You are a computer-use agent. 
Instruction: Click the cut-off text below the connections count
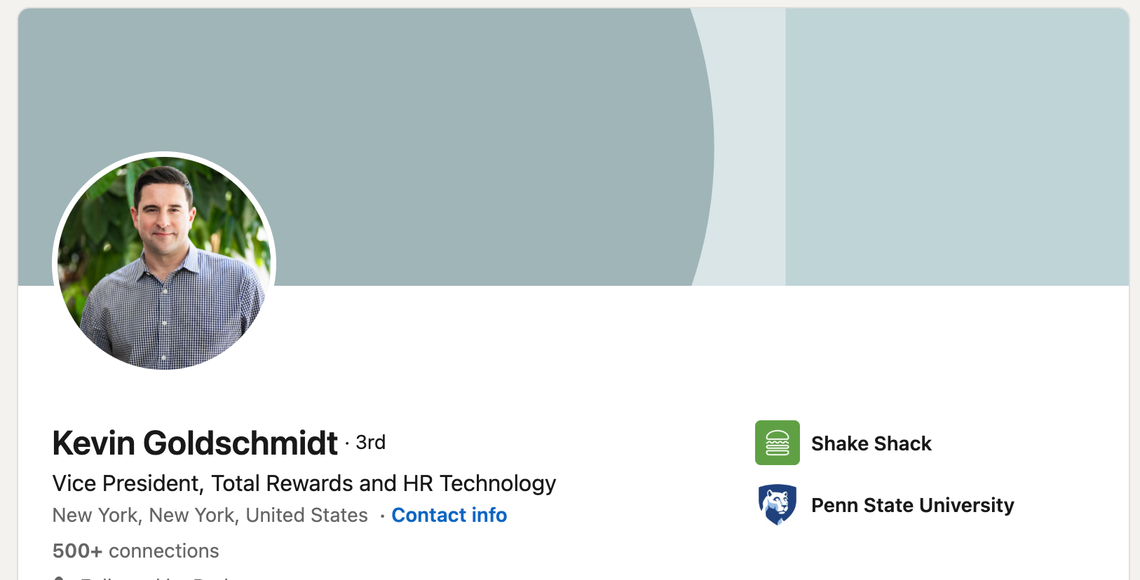coord(150,577)
